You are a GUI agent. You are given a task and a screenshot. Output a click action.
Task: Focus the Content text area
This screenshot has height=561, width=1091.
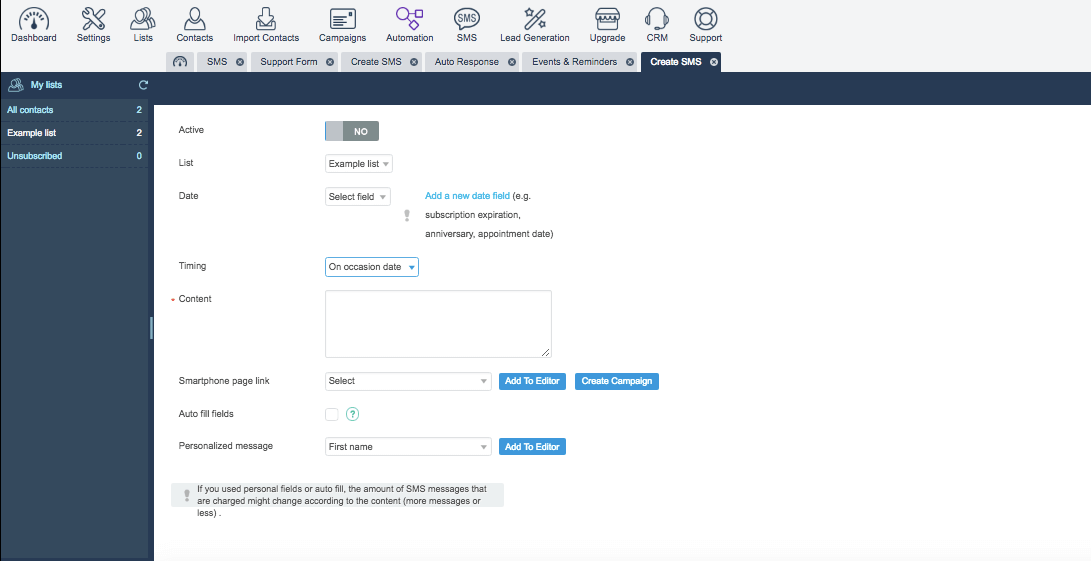point(438,324)
